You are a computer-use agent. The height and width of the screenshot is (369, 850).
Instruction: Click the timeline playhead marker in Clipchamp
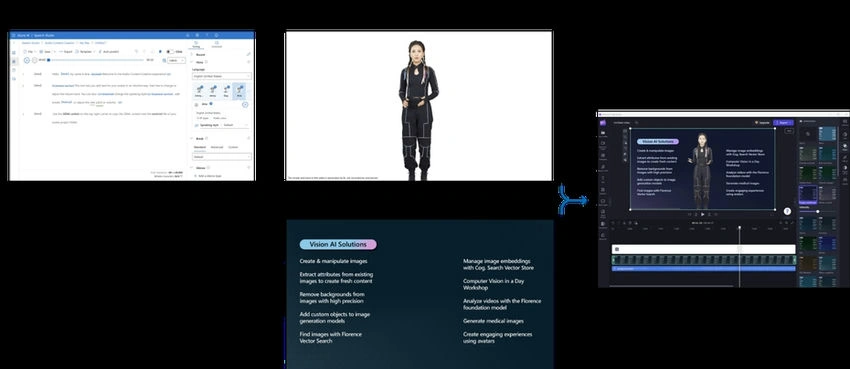pos(739,228)
